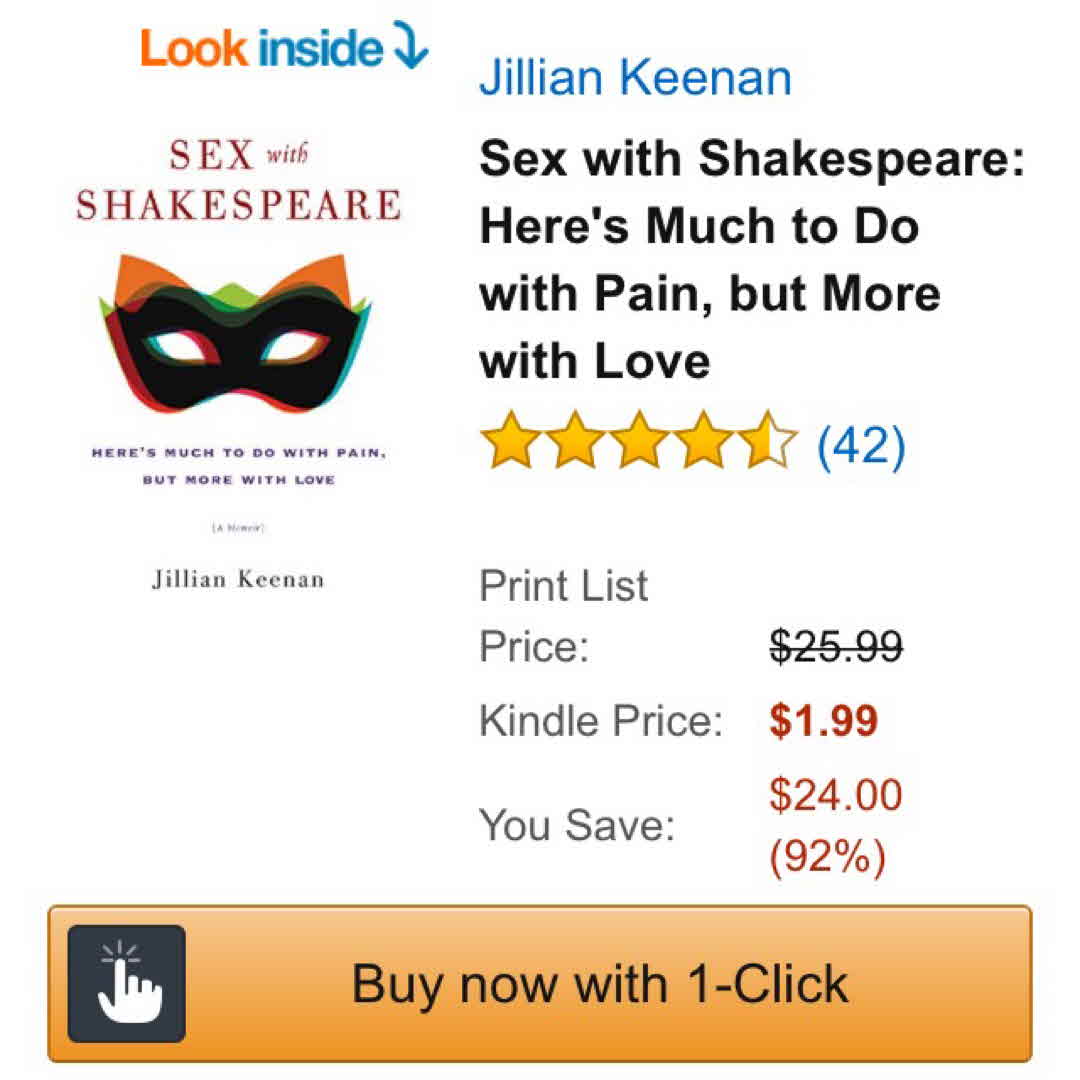Open the Look inside preview label
Image resolution: width=1080 pixels, height=1080 pixels.
[x=262, y=48]
